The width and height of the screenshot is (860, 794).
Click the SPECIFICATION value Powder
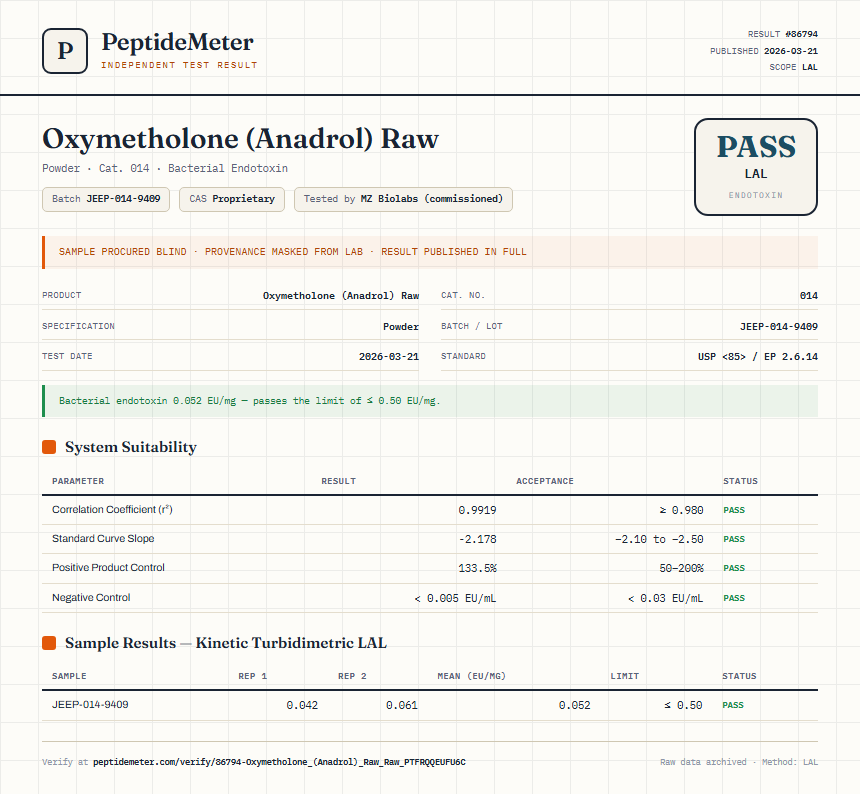pyautogui.click(x=400, y=326)
